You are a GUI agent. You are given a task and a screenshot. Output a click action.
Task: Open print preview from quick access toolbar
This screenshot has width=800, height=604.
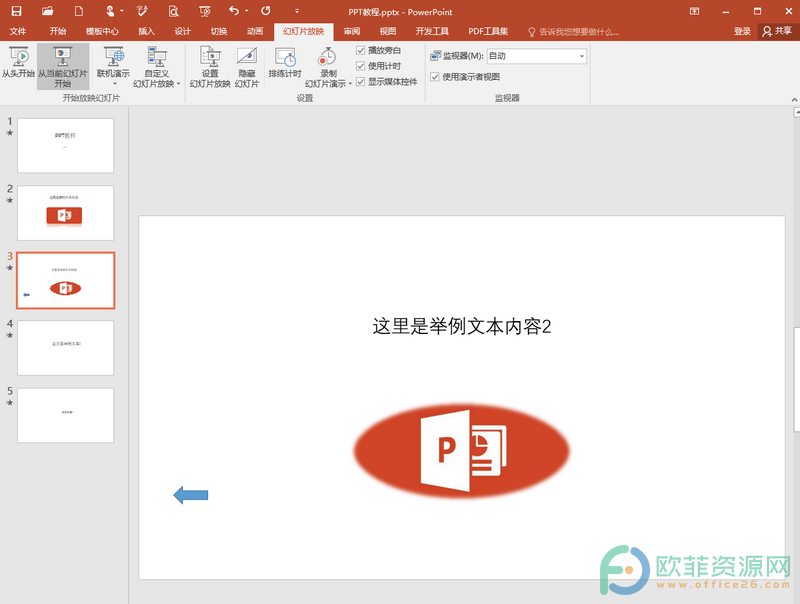173,11
